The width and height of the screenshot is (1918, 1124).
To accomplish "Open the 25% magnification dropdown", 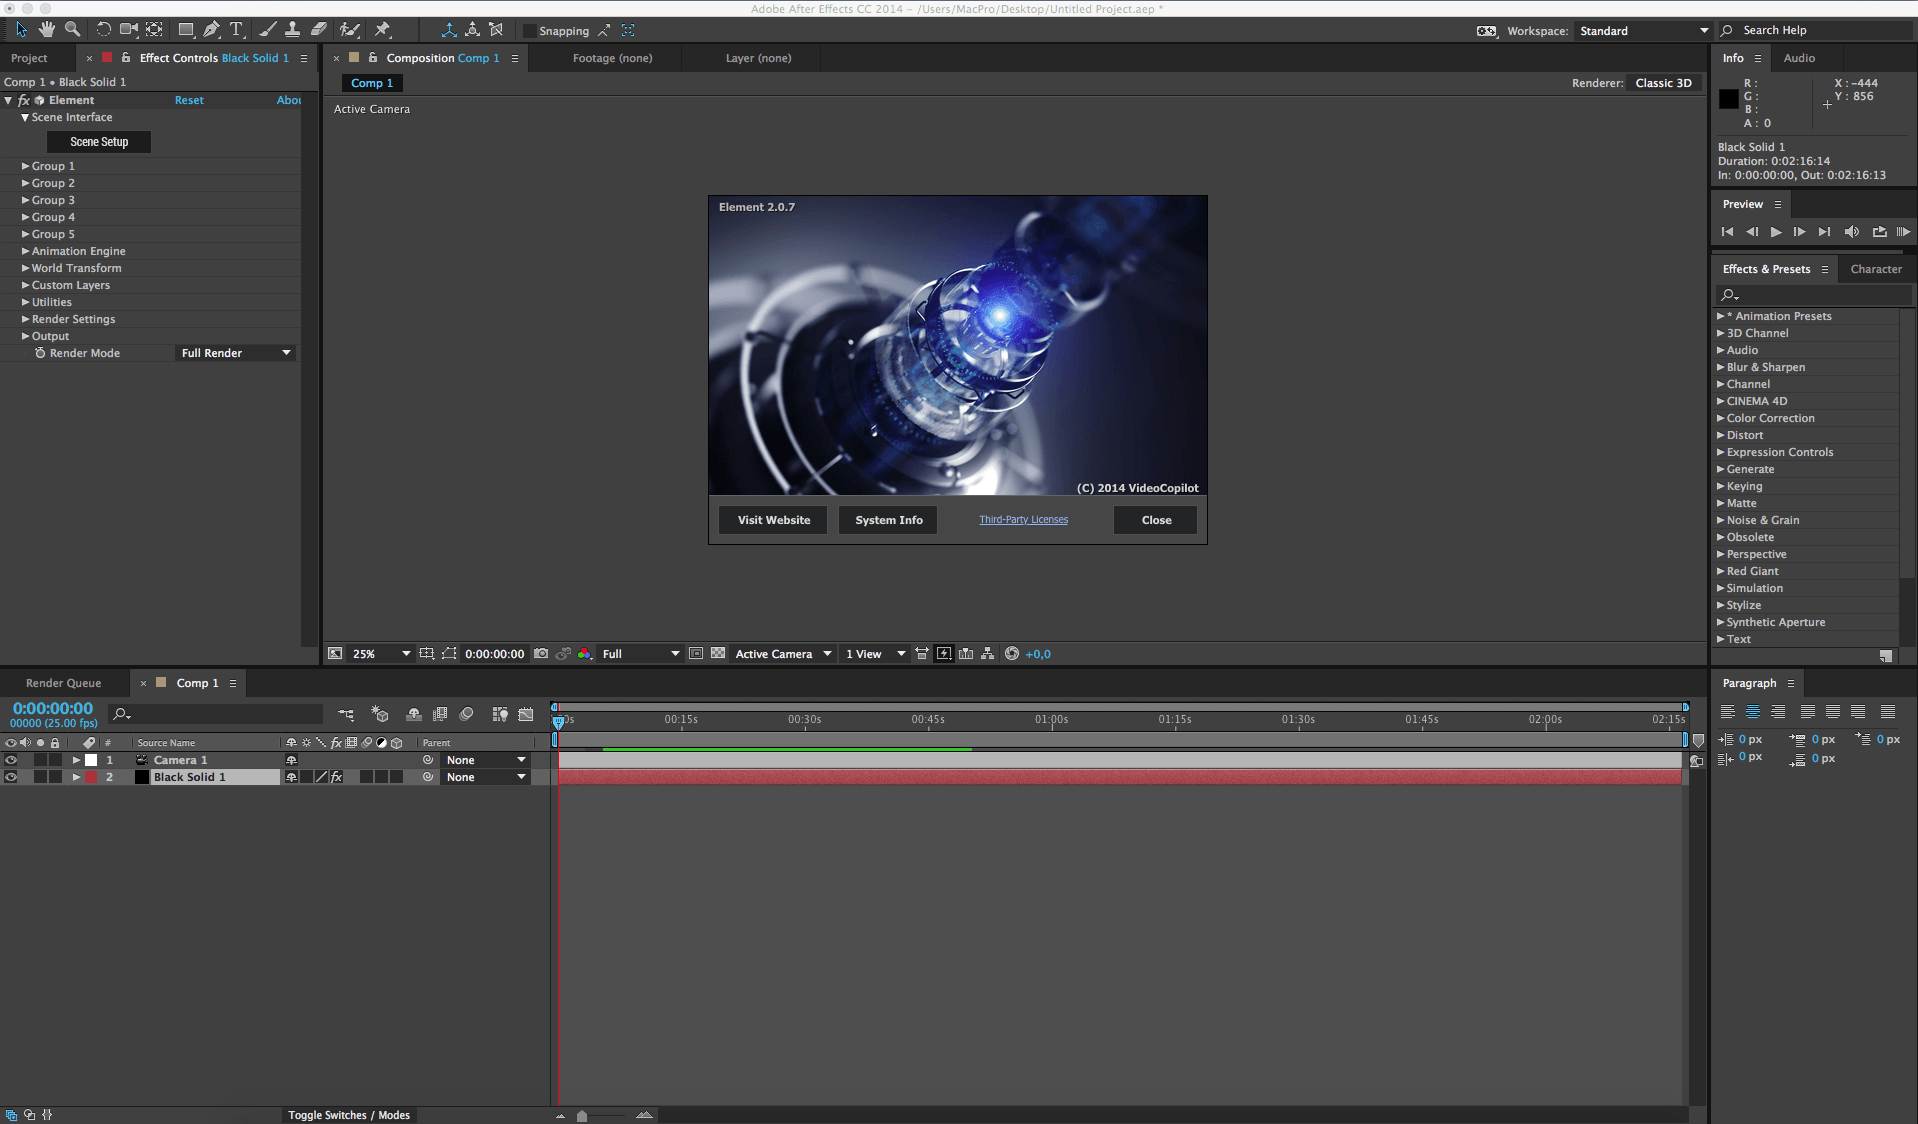I will 380,654.
